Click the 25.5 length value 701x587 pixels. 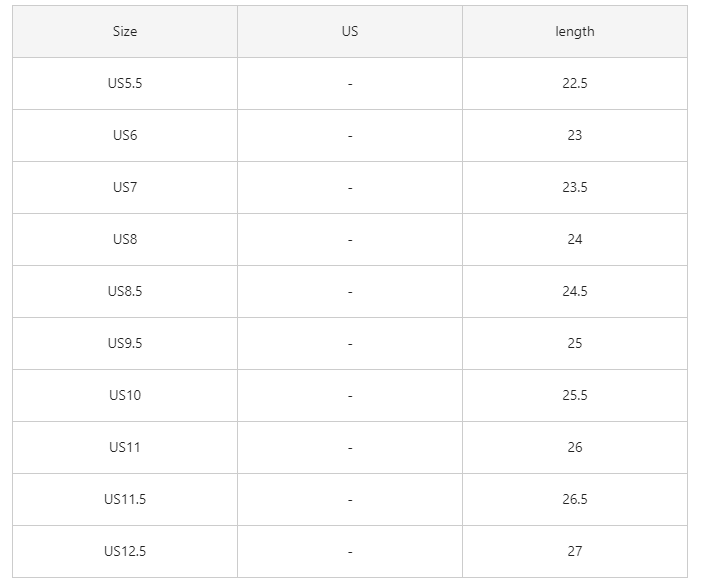click(x=574, y=395)
